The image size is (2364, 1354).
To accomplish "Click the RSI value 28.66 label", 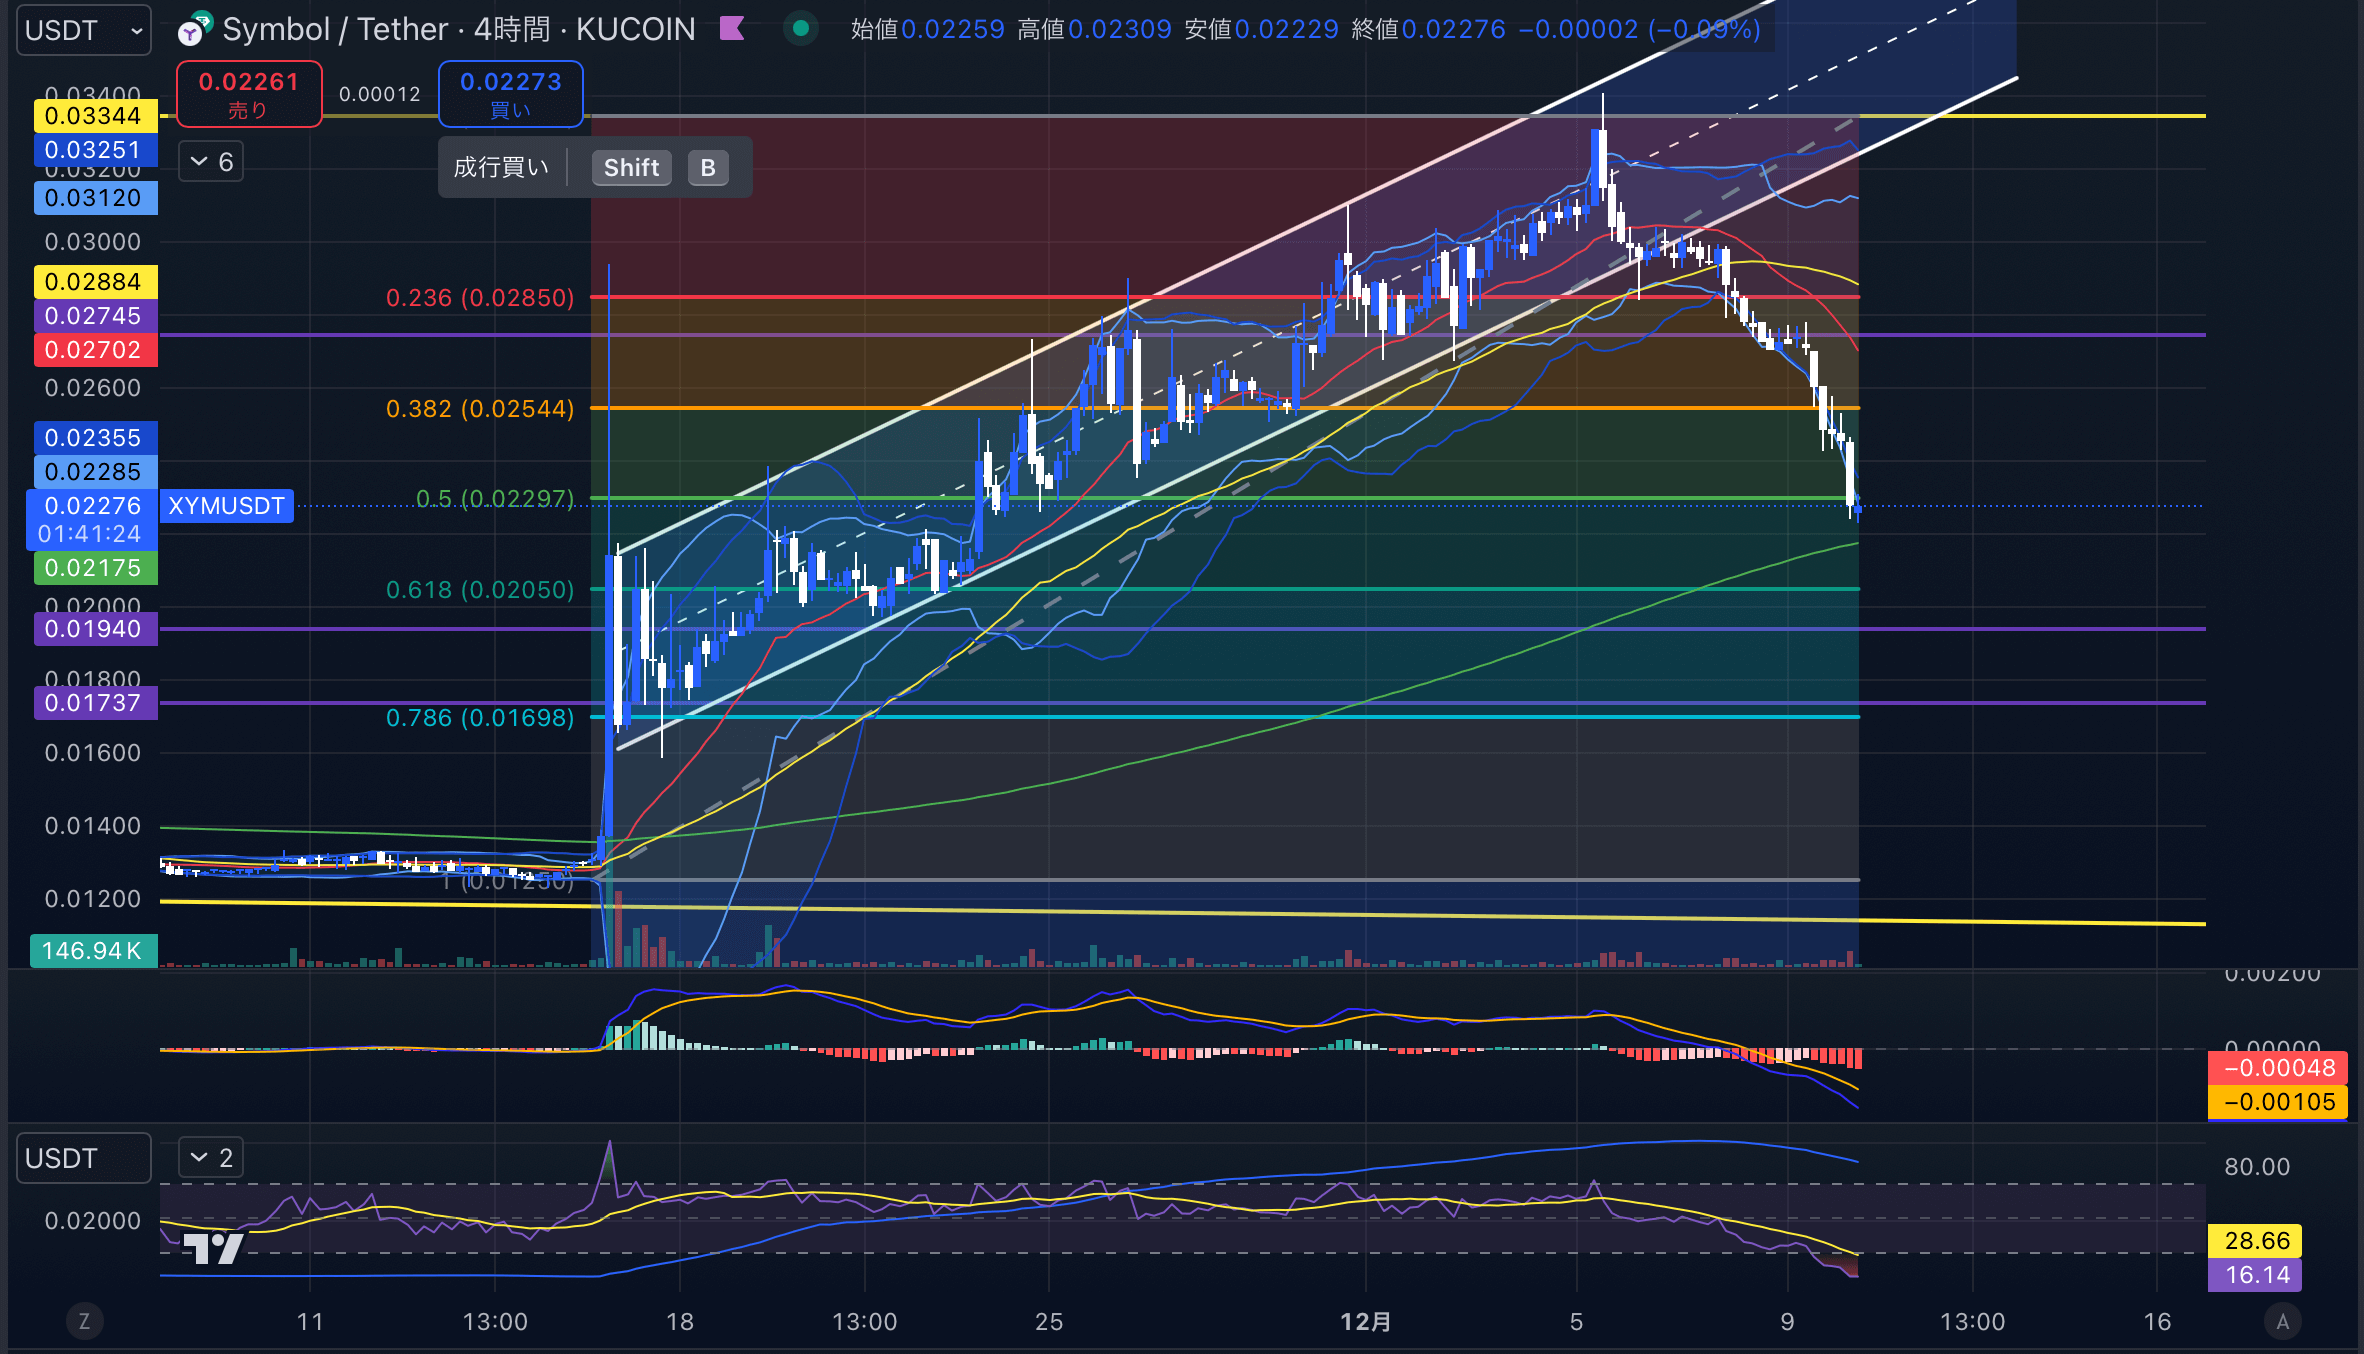I will coord(2255,1241).
